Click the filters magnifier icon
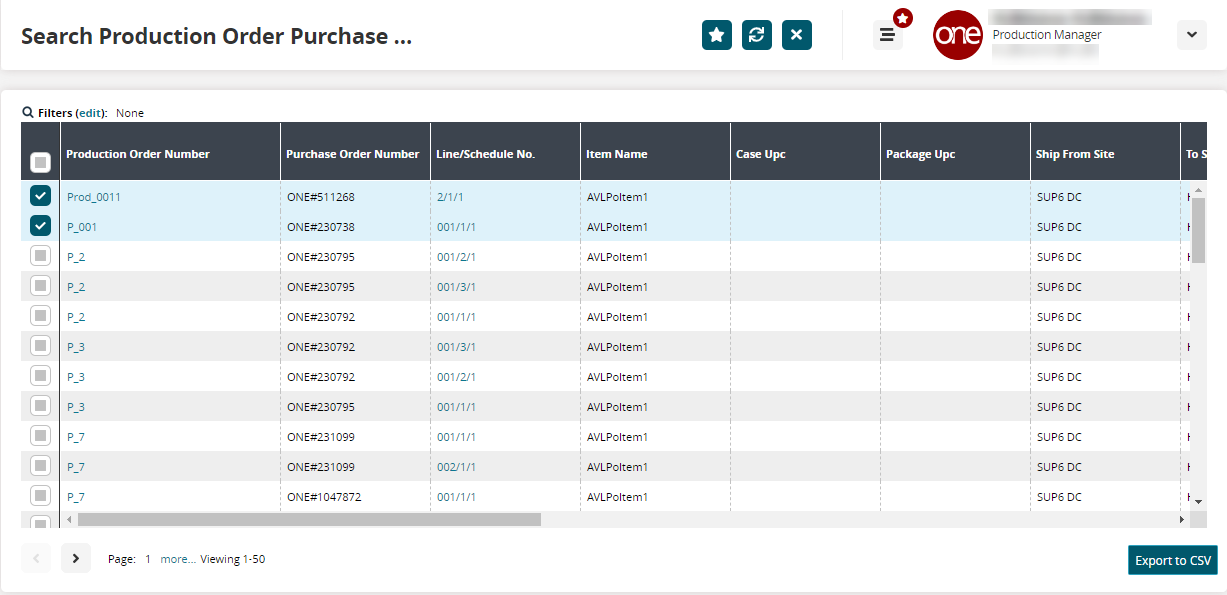 28,113
